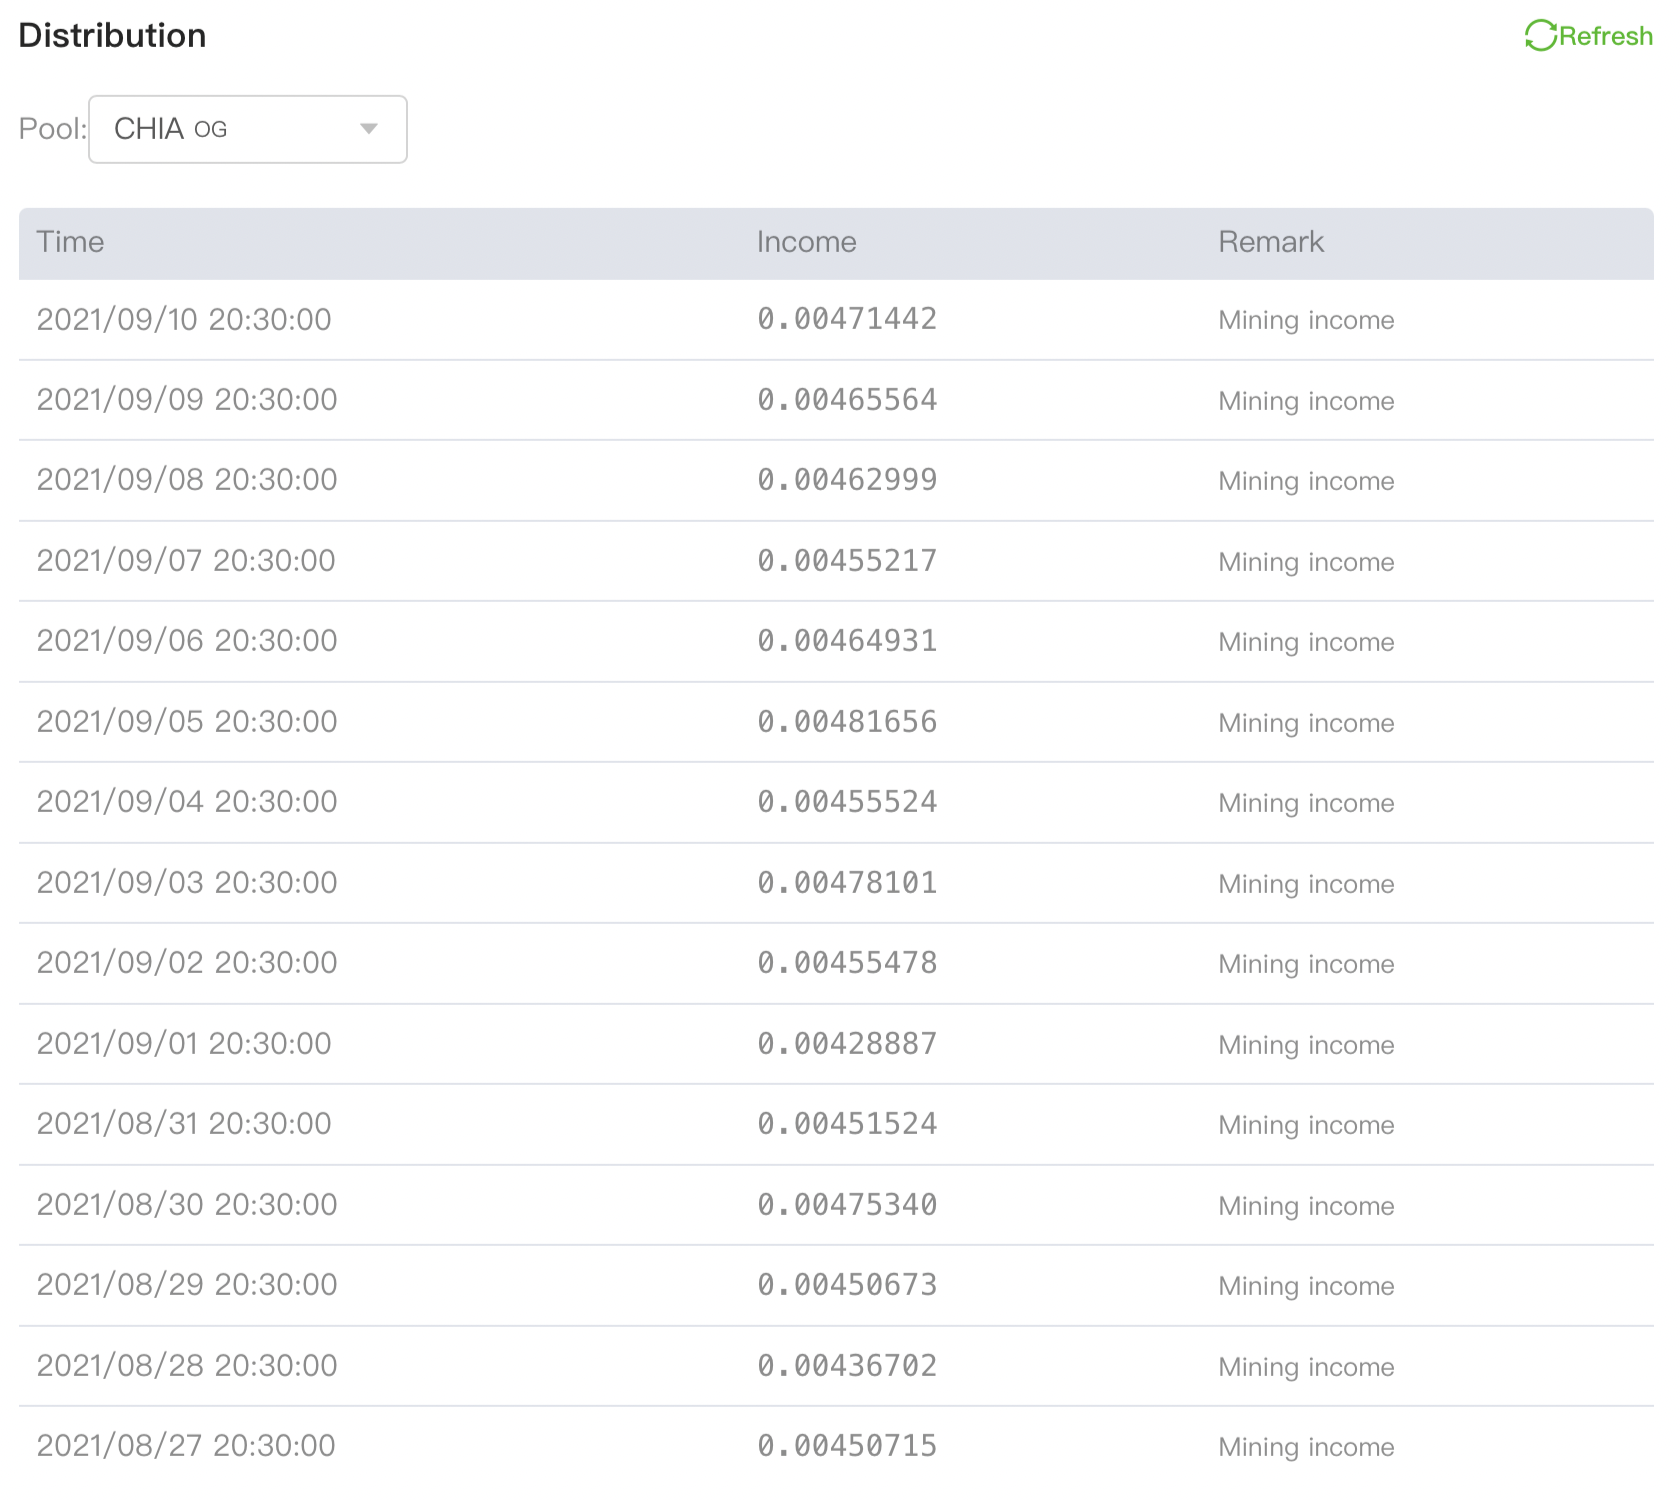Select income value 0.00428887
1680x1500 pixels.
tap(847, 1044)
